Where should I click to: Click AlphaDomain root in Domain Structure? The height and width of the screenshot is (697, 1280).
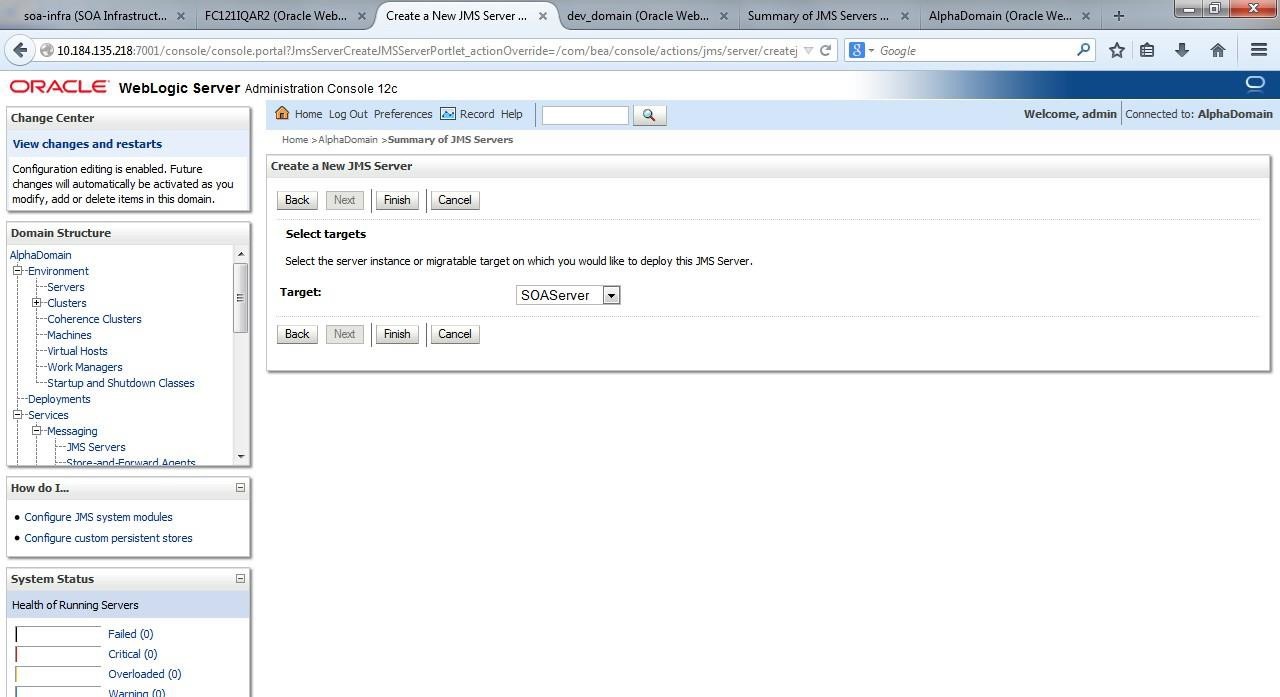pos(40,255)
